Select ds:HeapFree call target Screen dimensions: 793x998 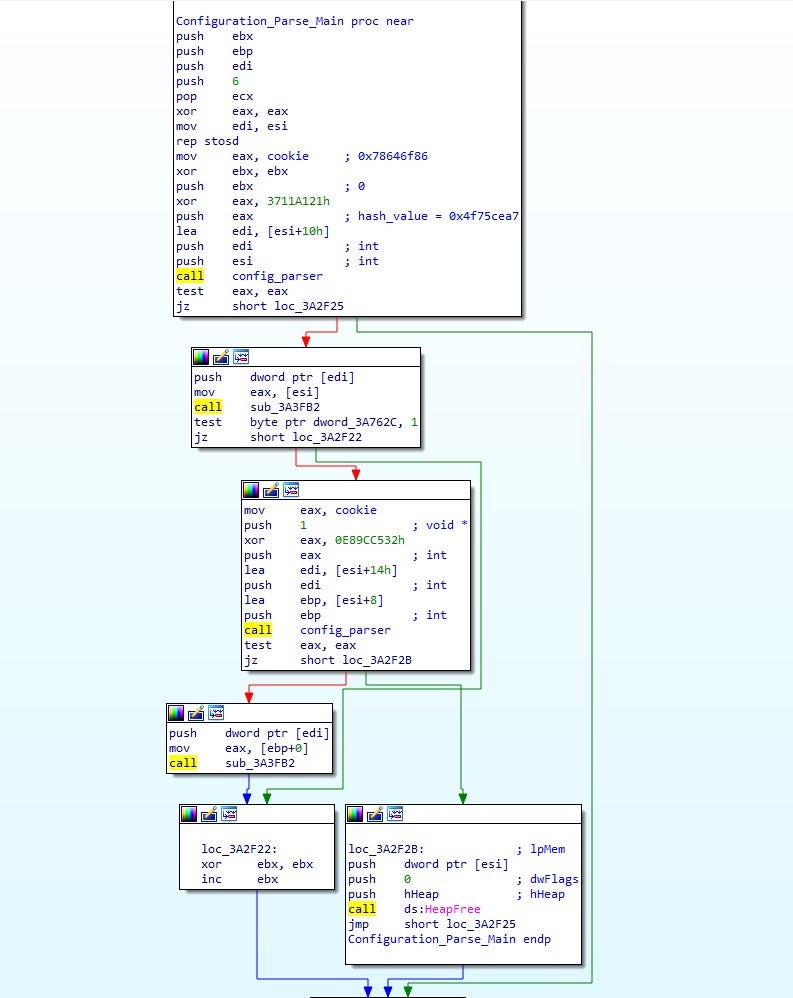coord(442,909)
